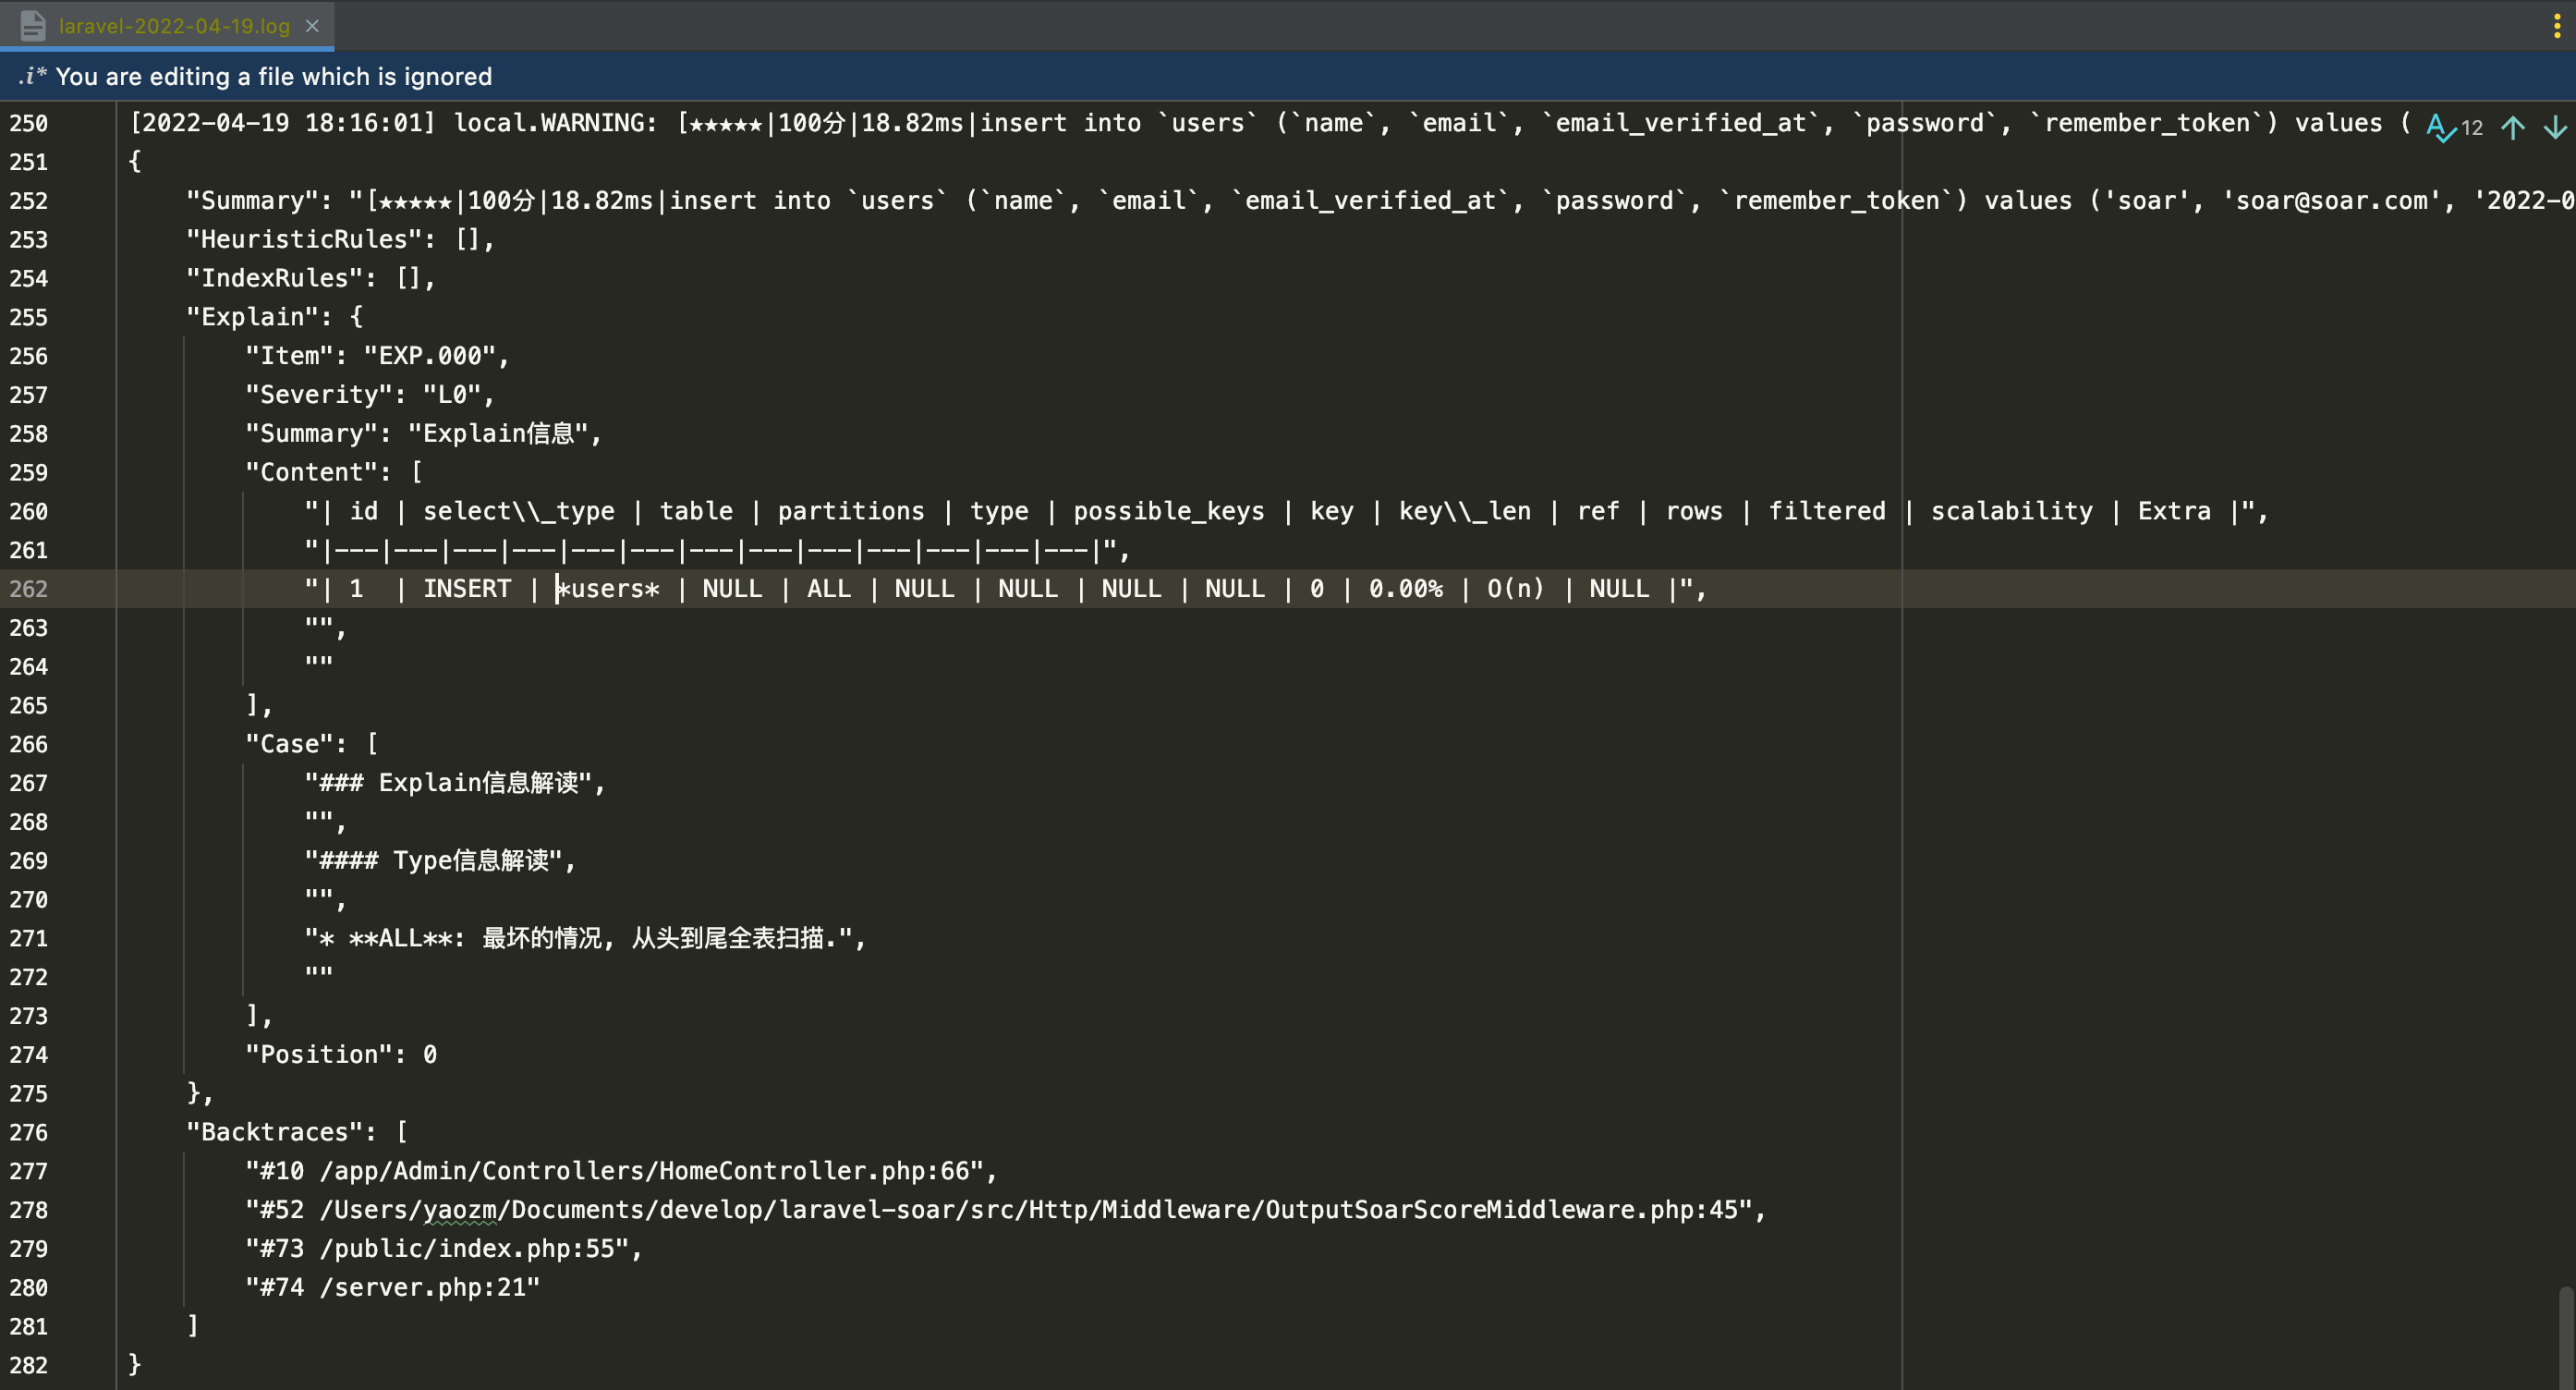Viewport: 2576px width, 1390px height.
Task: Click line number 262 in the gutter
Action: click(x=29, y=589)
